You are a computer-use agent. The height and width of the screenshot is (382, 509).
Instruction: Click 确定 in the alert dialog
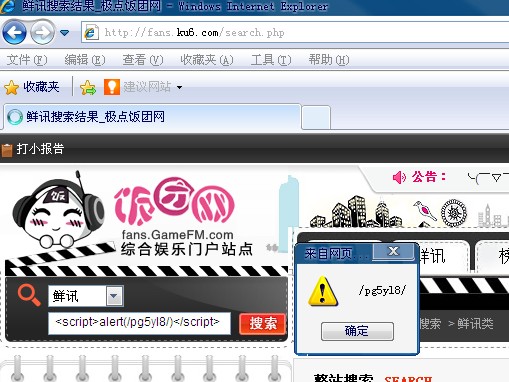point(357,331)
